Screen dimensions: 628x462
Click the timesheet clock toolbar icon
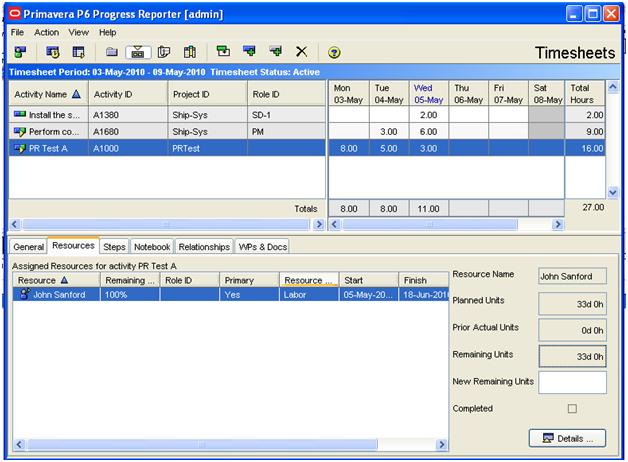[52, 52]
